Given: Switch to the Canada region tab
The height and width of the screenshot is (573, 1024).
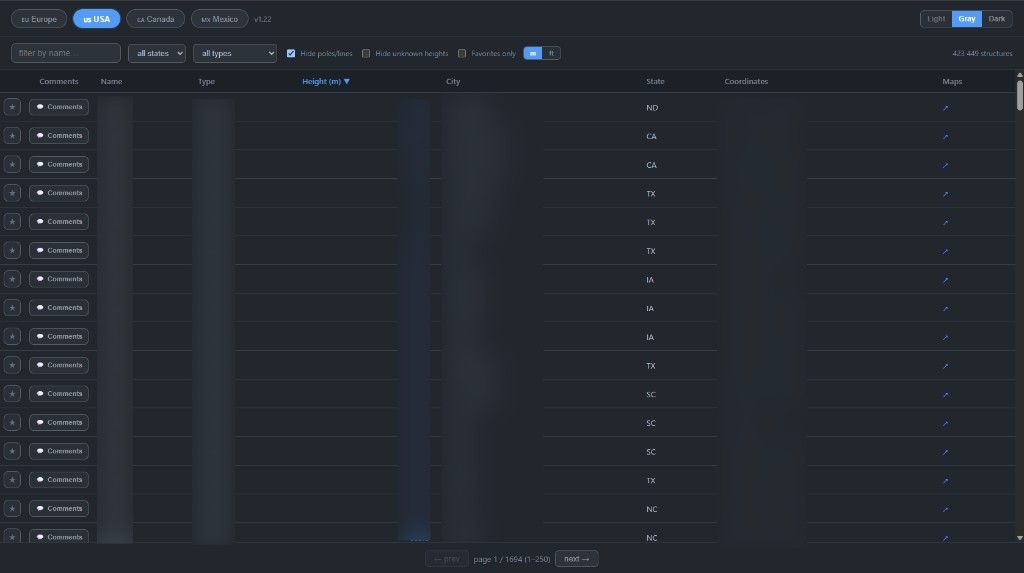Looking at the screenshot, I should [155, 19].
